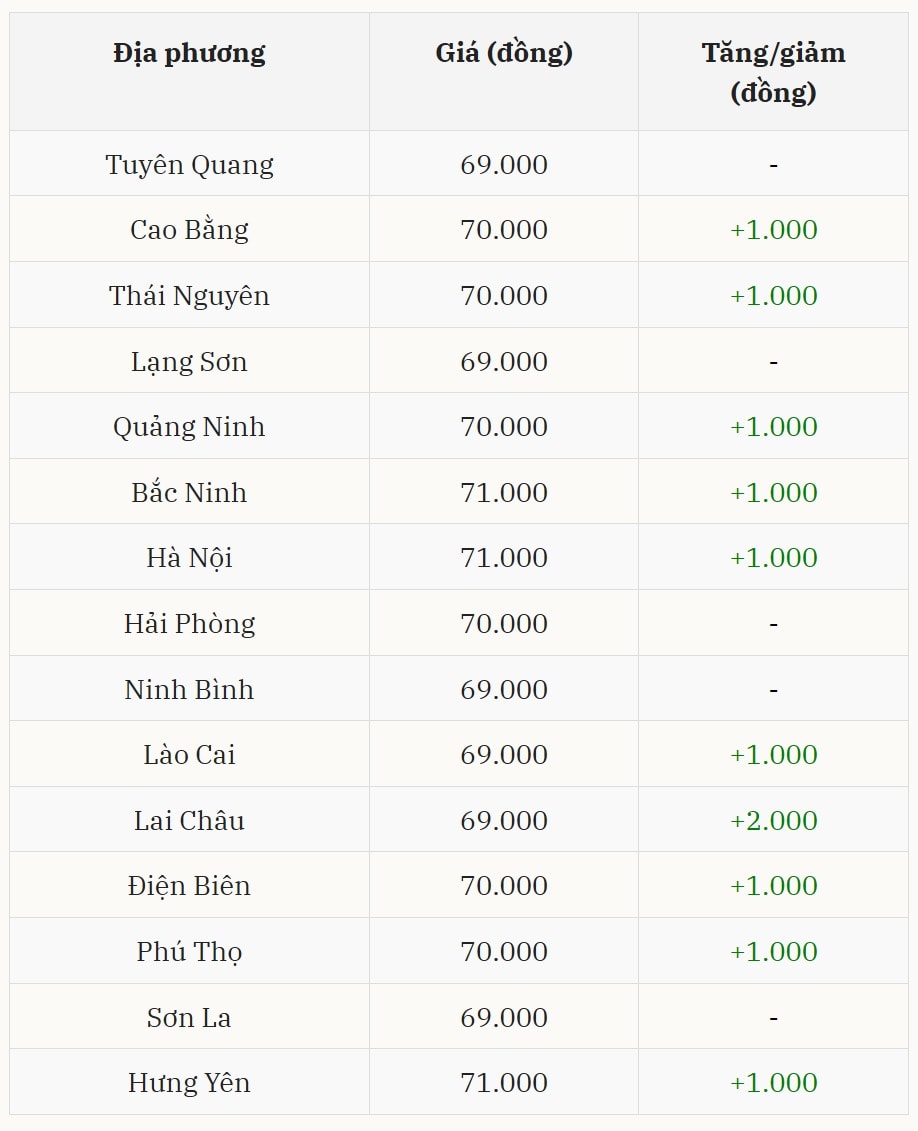The image size is (918, 1131).
Task: Select the Tuyên Quang locality cell
Action: point(189,164)
